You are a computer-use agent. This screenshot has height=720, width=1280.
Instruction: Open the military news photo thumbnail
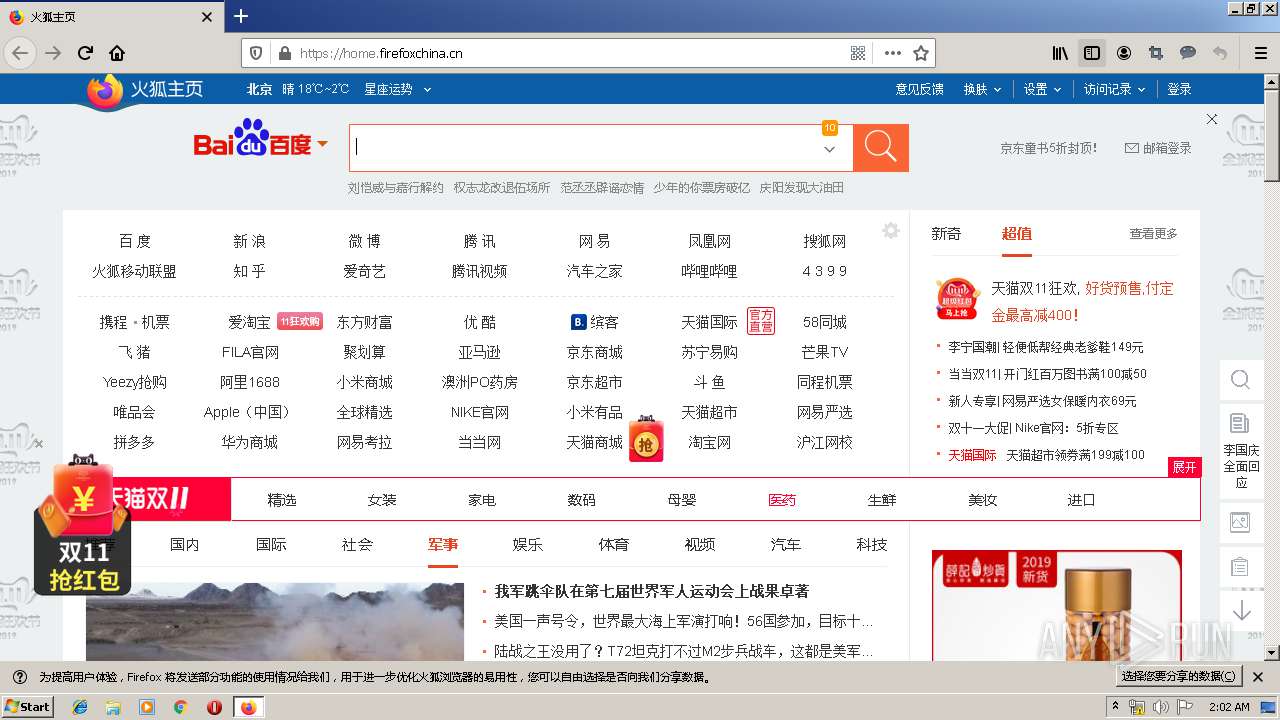pos(275,621)
